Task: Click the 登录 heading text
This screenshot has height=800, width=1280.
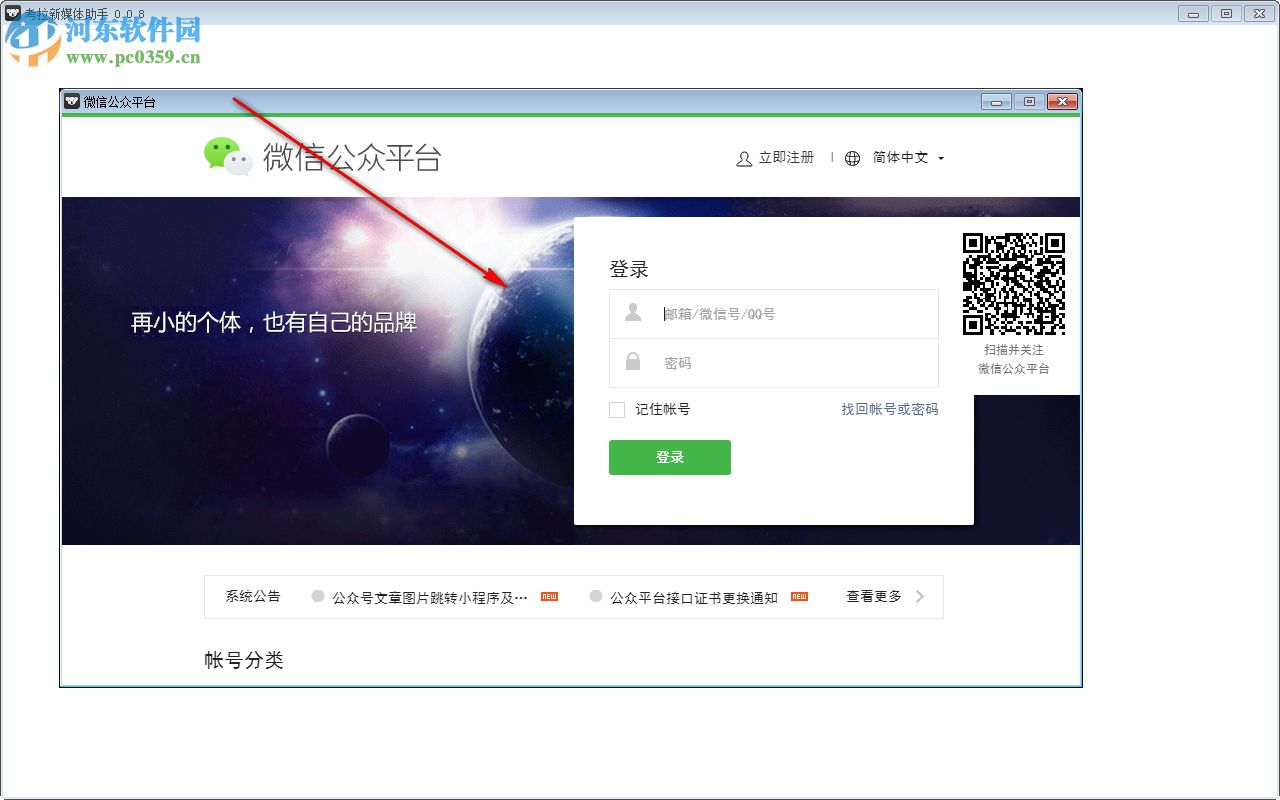Action: coord(629,269)
